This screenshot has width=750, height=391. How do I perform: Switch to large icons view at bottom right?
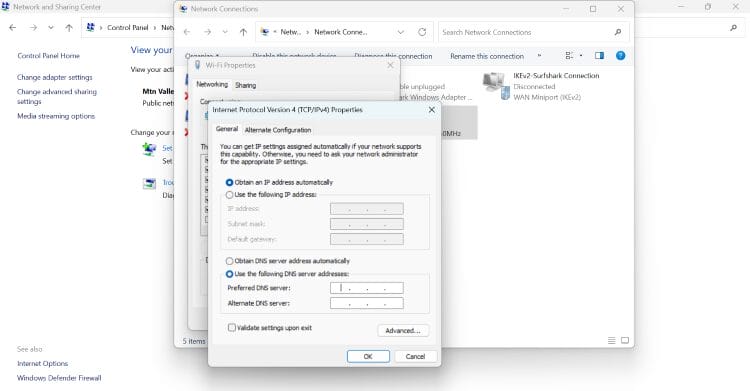pos(625,341)
